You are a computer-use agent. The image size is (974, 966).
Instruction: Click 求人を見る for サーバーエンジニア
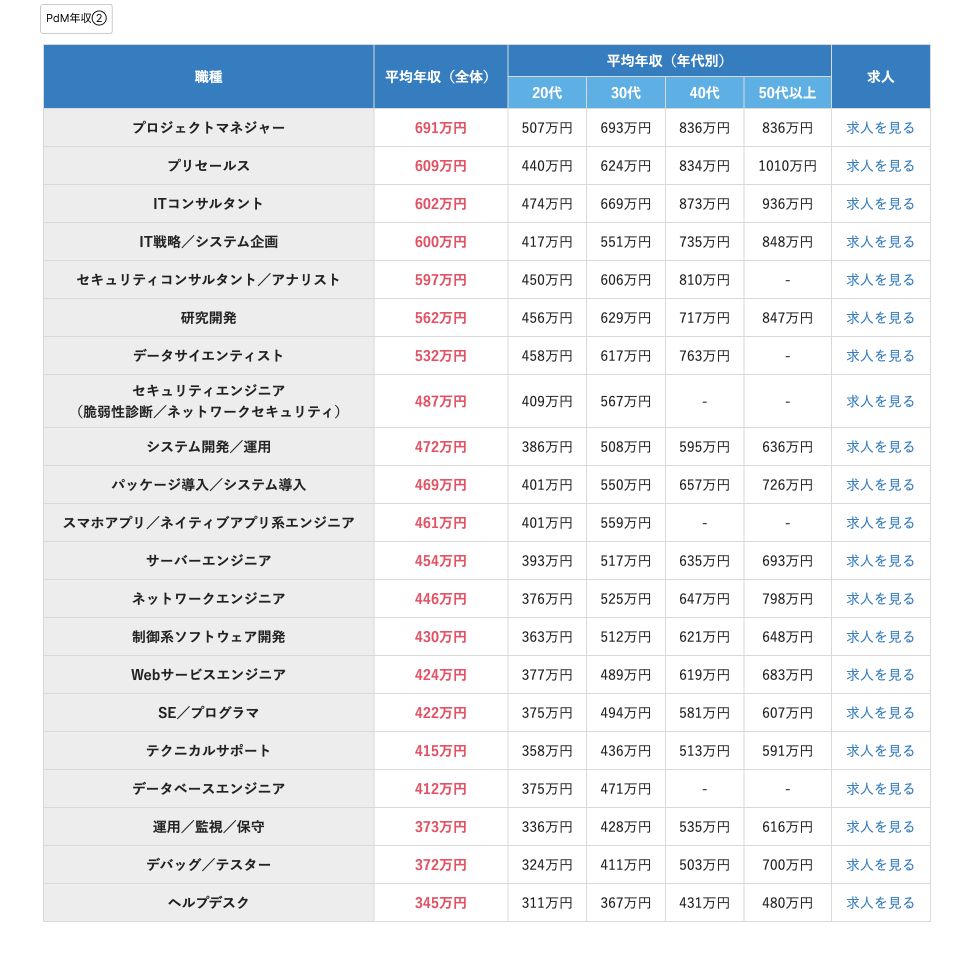880,561
